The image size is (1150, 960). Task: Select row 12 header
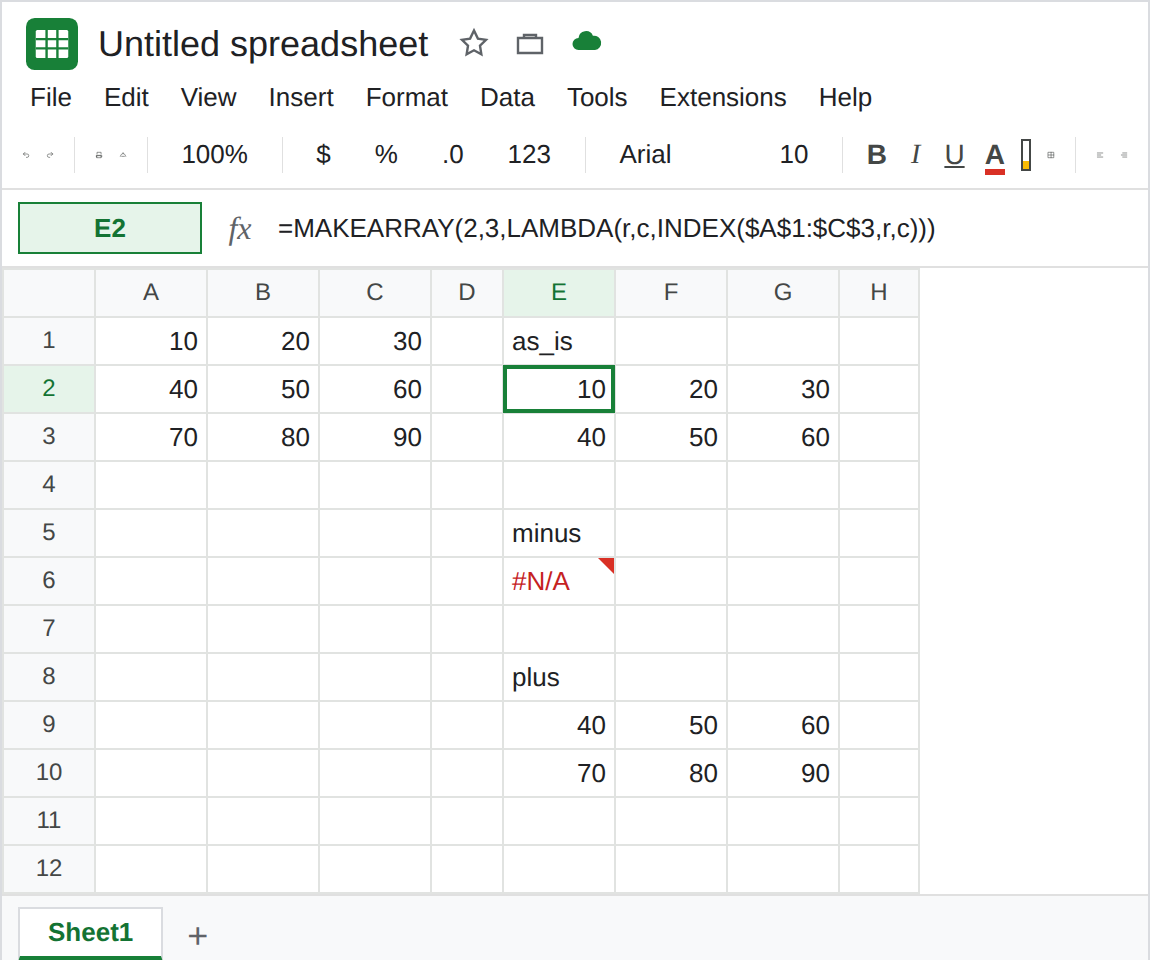[x=48, y=868]
